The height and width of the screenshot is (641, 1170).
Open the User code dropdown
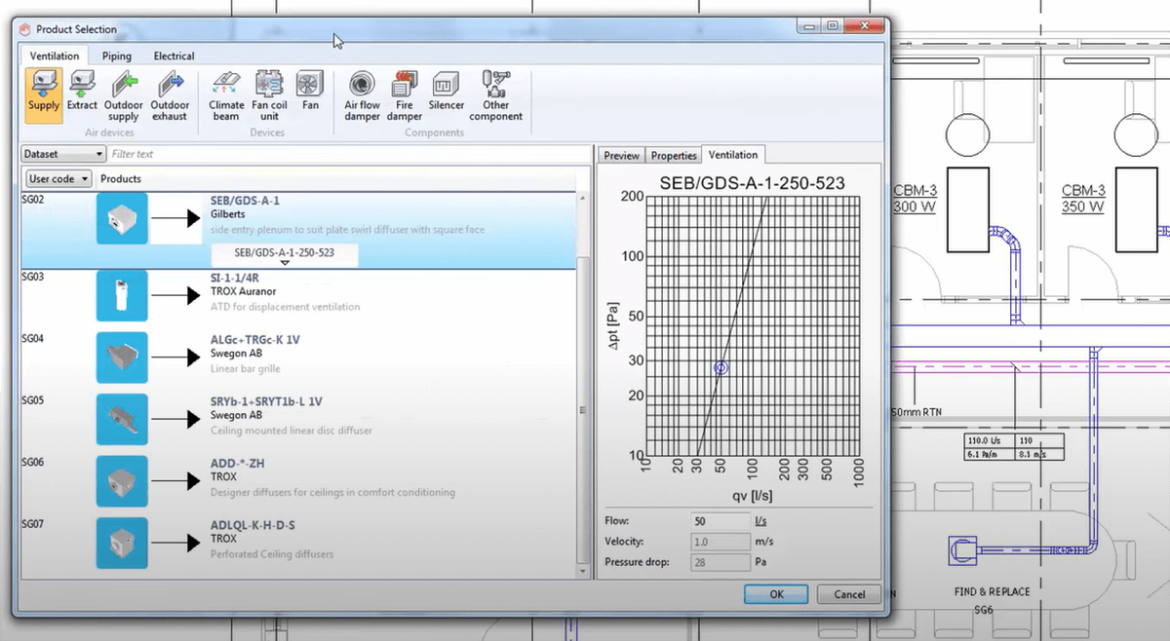coord(58,178)
